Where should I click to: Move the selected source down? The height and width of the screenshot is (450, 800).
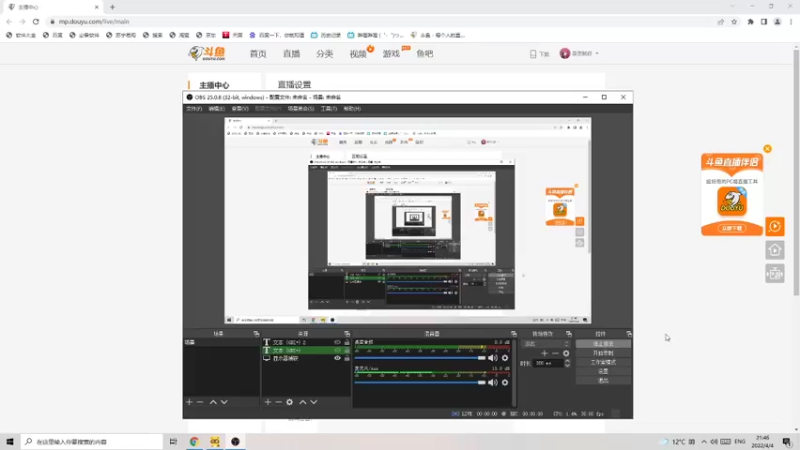click(x=314, y=402)
